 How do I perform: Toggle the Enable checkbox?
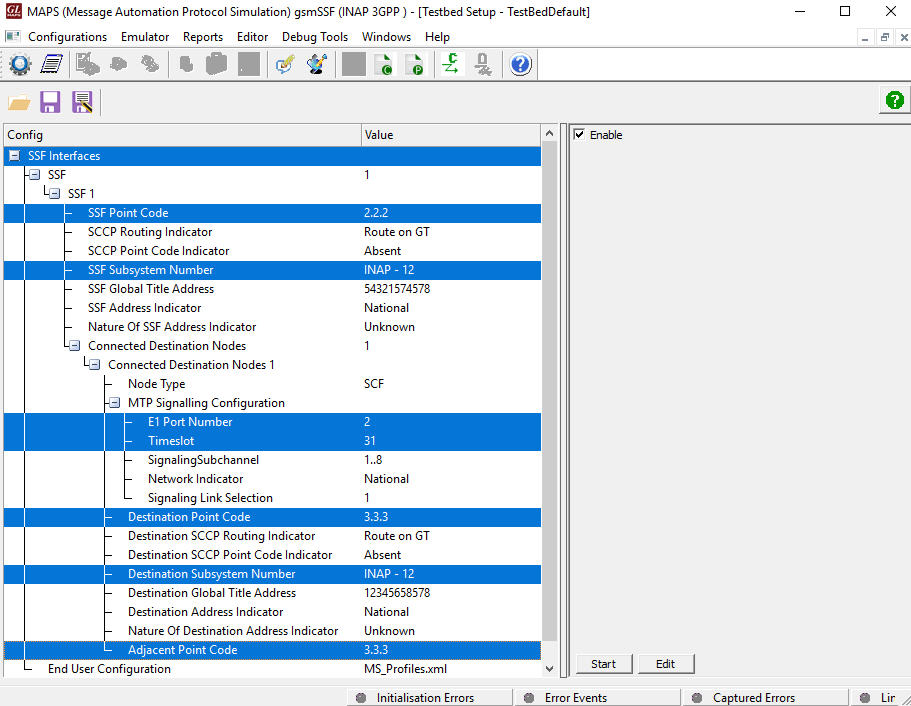pyautogui.click(x=577, y=136)
